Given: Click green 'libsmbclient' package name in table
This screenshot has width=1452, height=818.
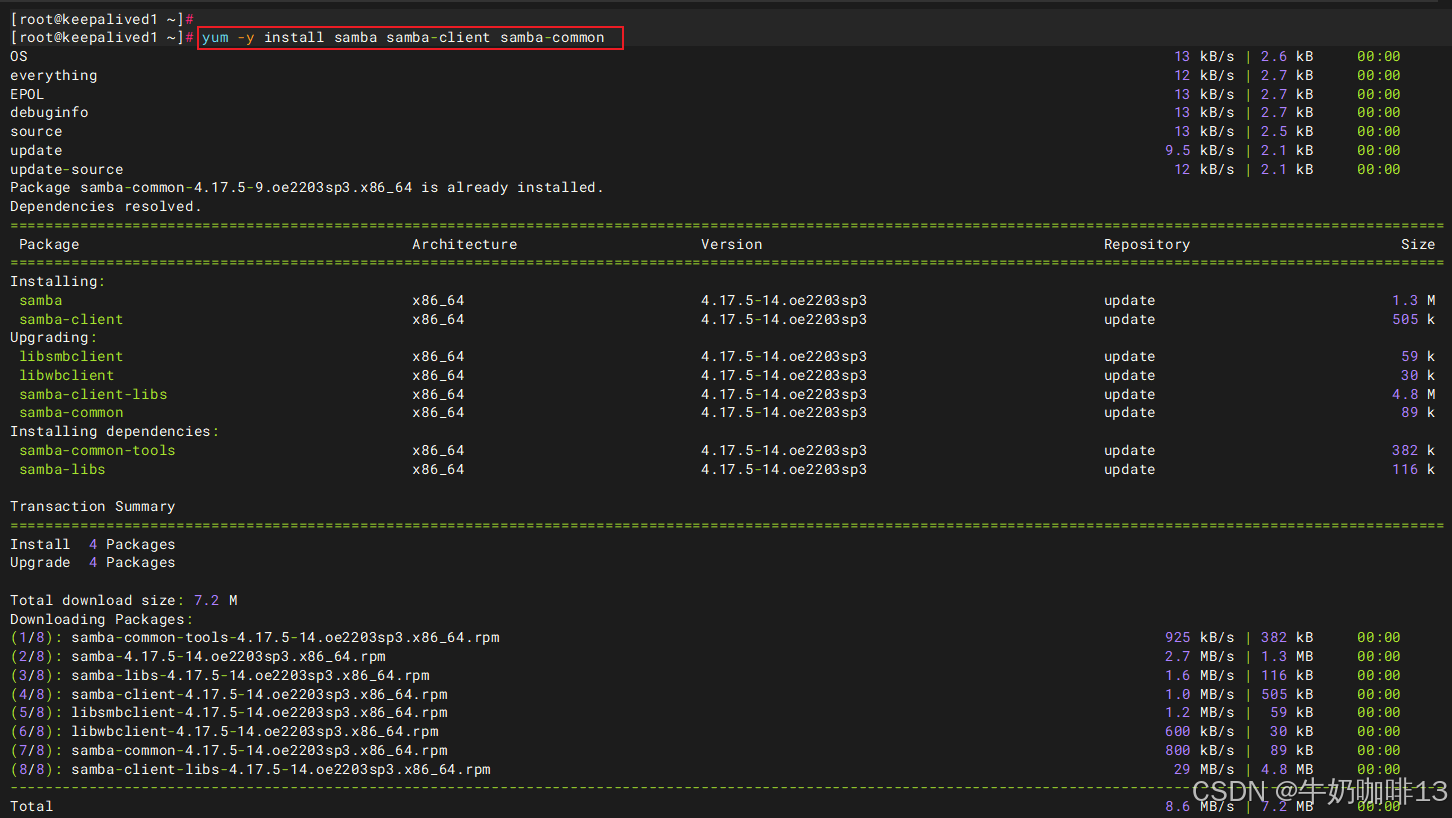Looking at the screenshot, I should point(71,357).
